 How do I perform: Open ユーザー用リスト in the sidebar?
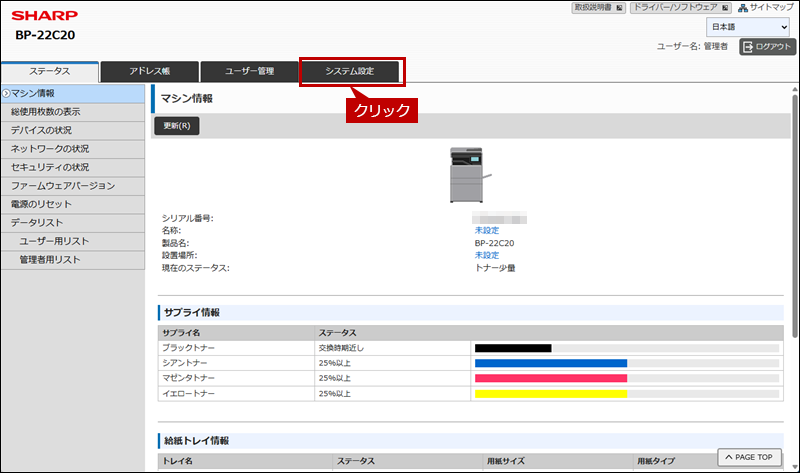[73, 241]
